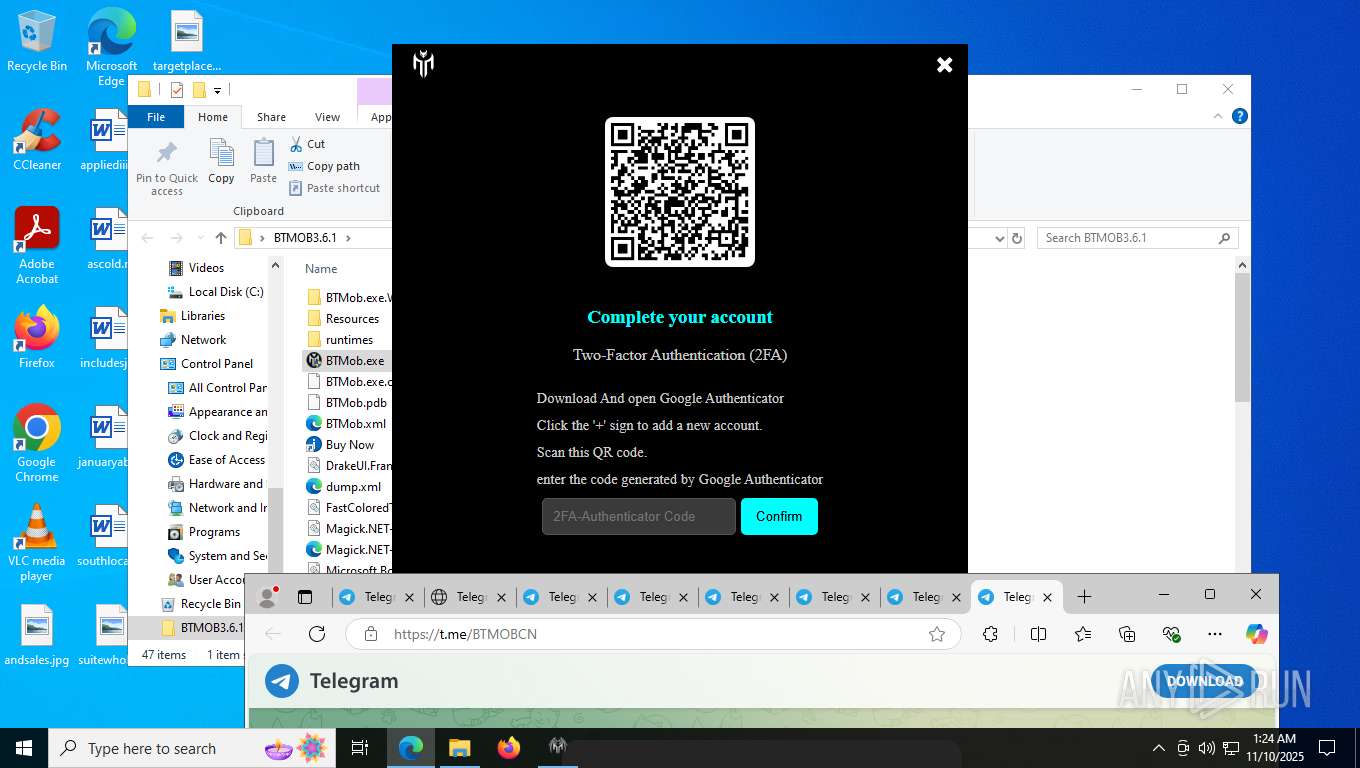The width and height of the screenshot is (1360, 768).
Task: Click the taskbar search box
Action: (193, 748)
